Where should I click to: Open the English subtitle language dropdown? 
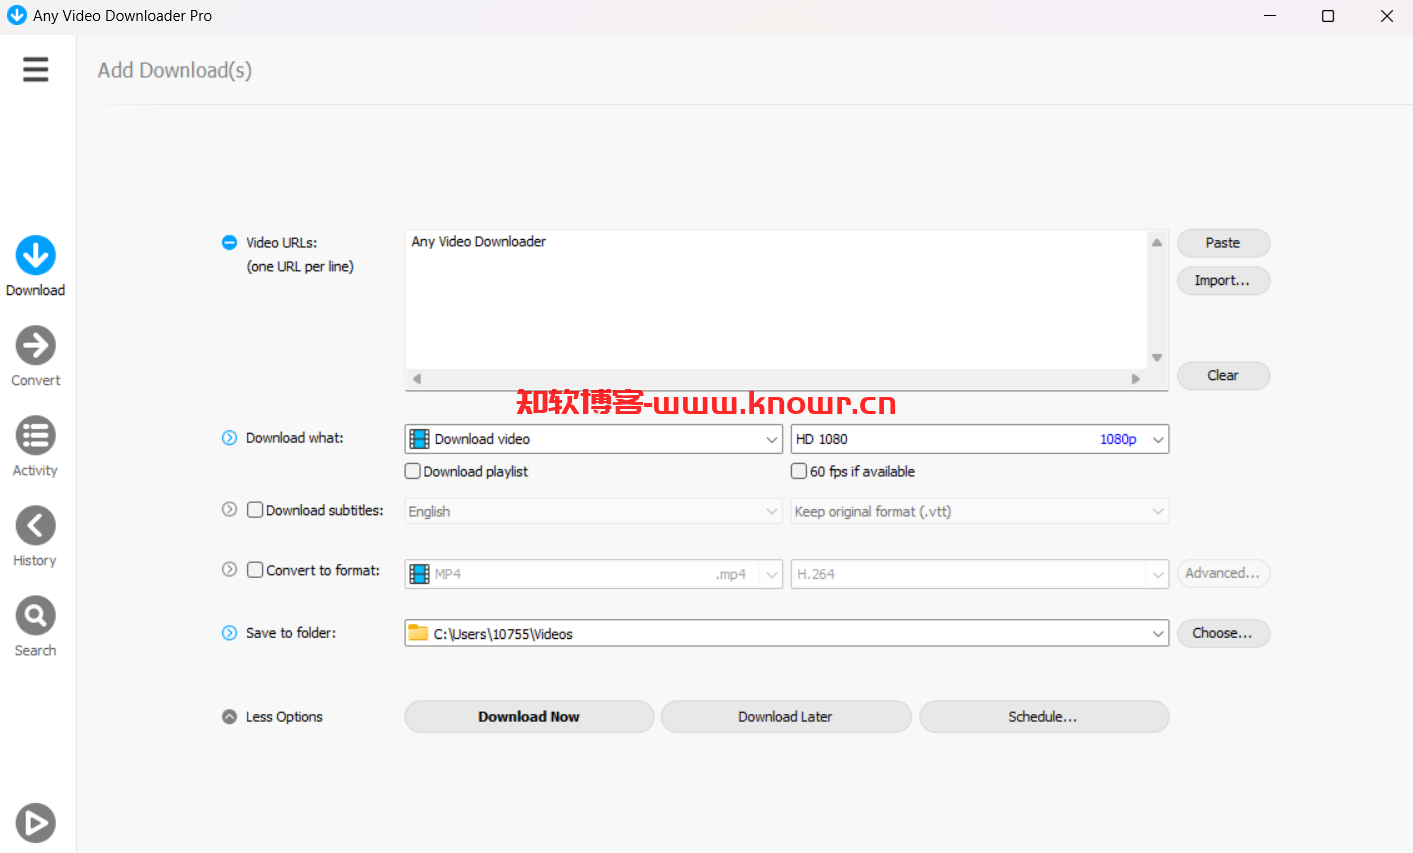coord(594,511)
